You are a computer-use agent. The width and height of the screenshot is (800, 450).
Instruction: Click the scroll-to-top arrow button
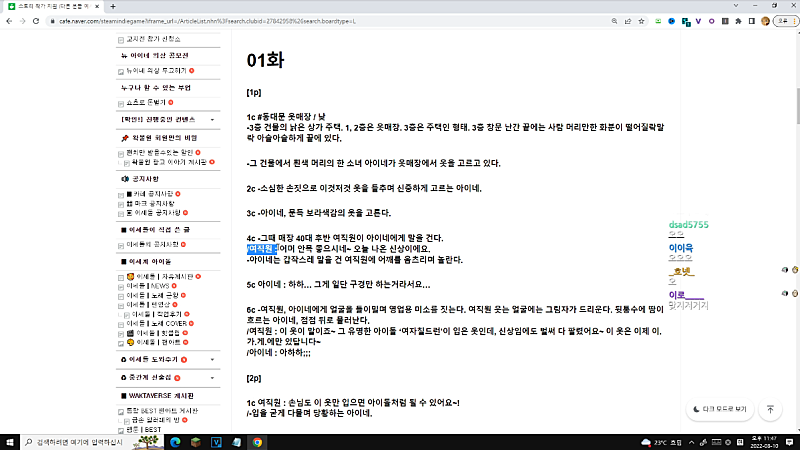(x=770, y=408)
